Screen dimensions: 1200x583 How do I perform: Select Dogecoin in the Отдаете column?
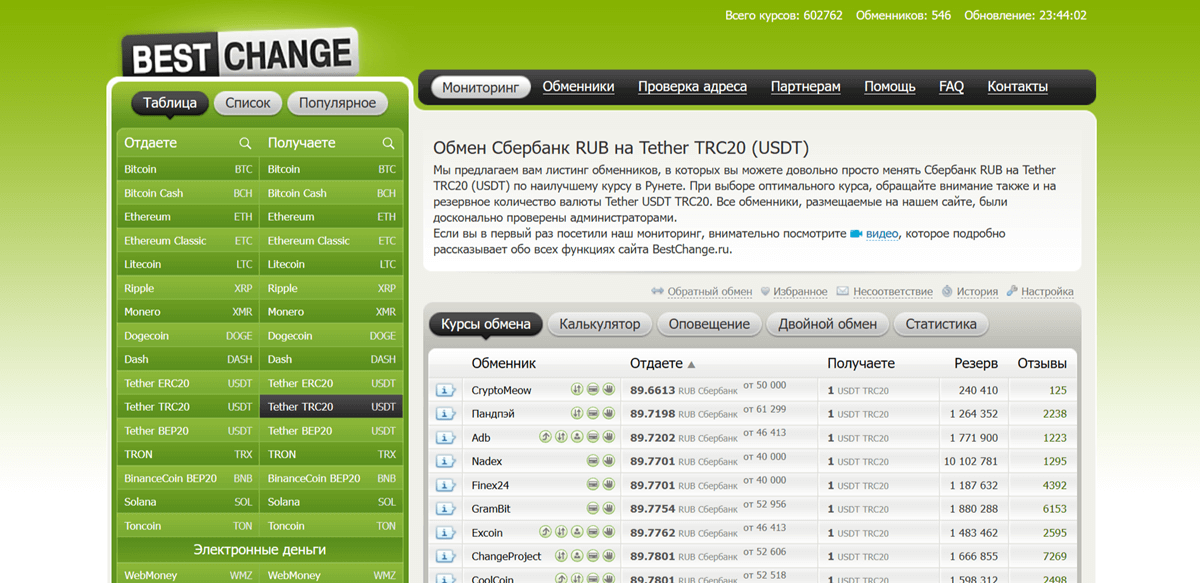coord(188,336)
